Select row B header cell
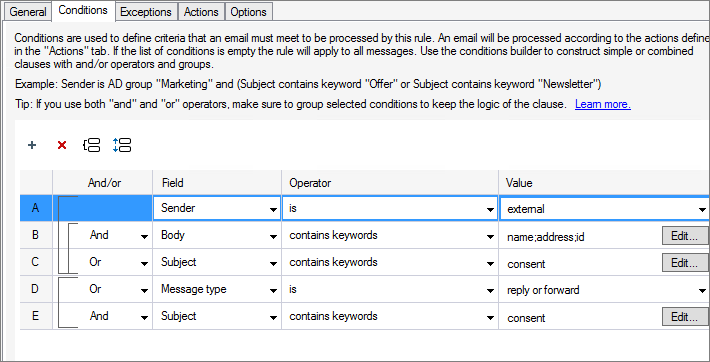Image resolution: width=710 pixels, height=362 pixels. pos(36,236)
